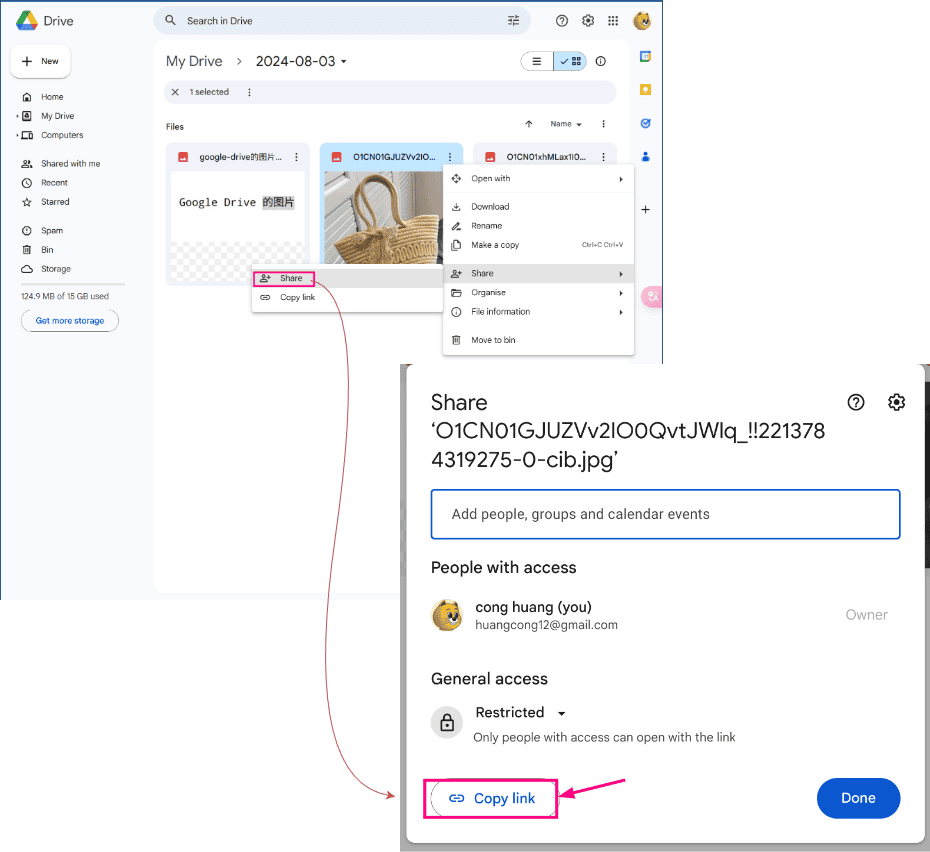The height and width of the screenshot is (852, 930).
Task: Choose Download from context menu
Action: (490, 207)
